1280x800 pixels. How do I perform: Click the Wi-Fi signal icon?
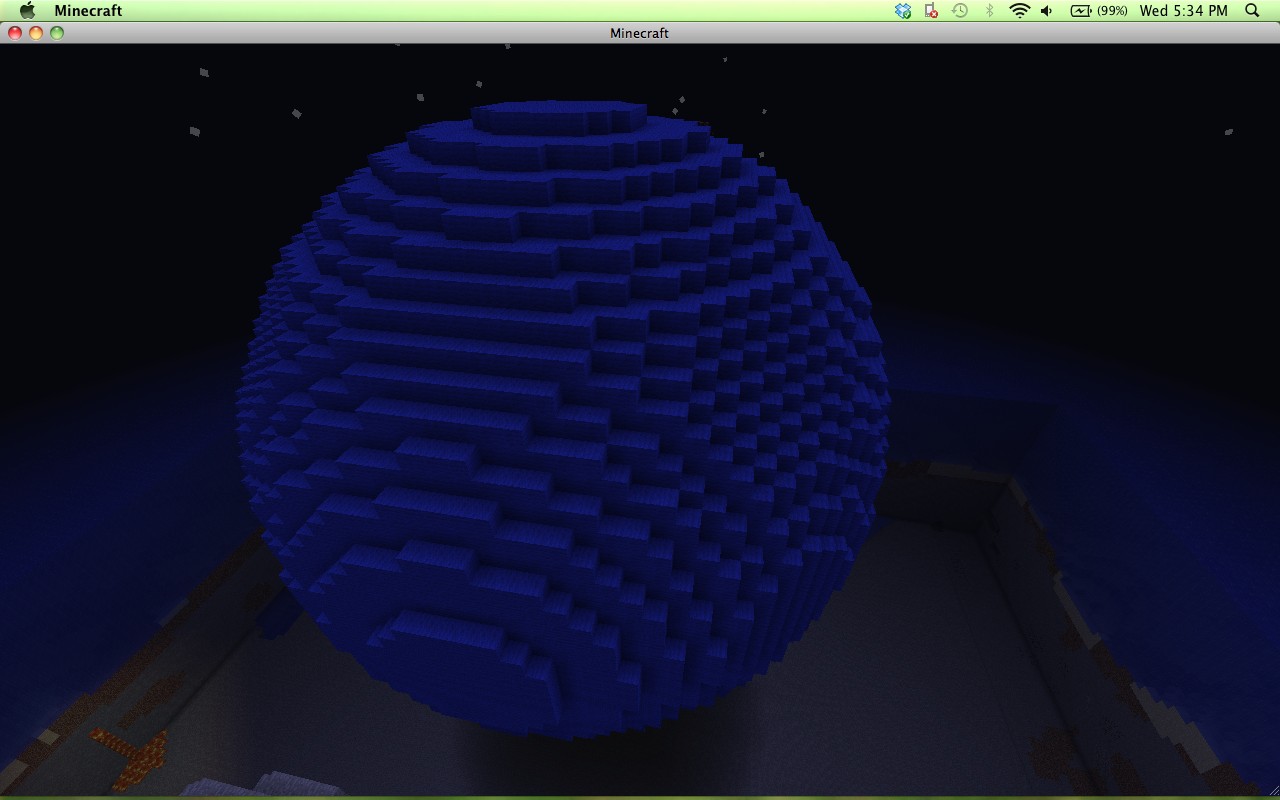pyautogui.click(x=1020, y=11)
